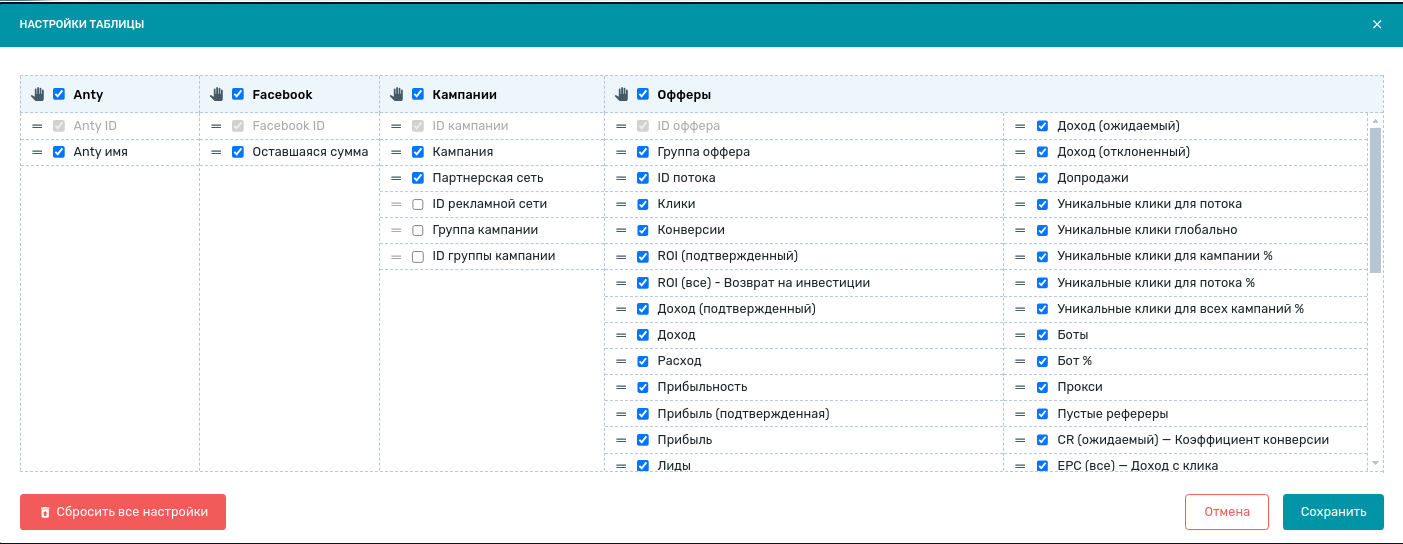Click drag handle beside ID потока
Screen dimensions: 1403x544
(x=621, y=178)
